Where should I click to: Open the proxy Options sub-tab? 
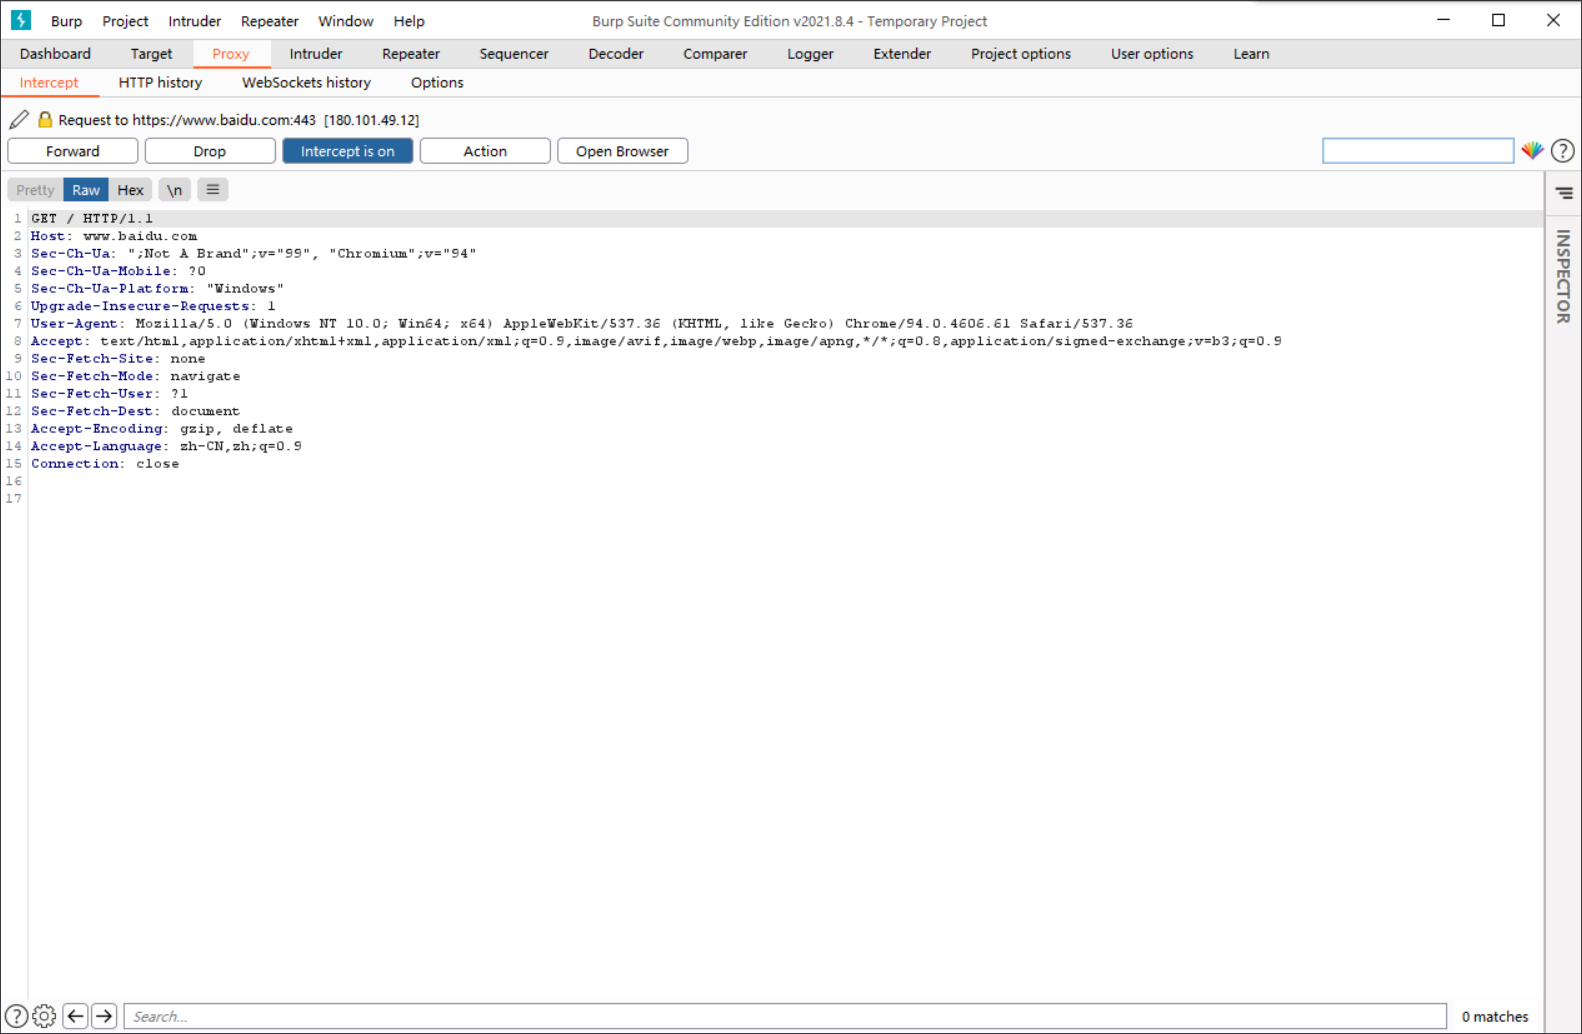click(x=437, y=83)
